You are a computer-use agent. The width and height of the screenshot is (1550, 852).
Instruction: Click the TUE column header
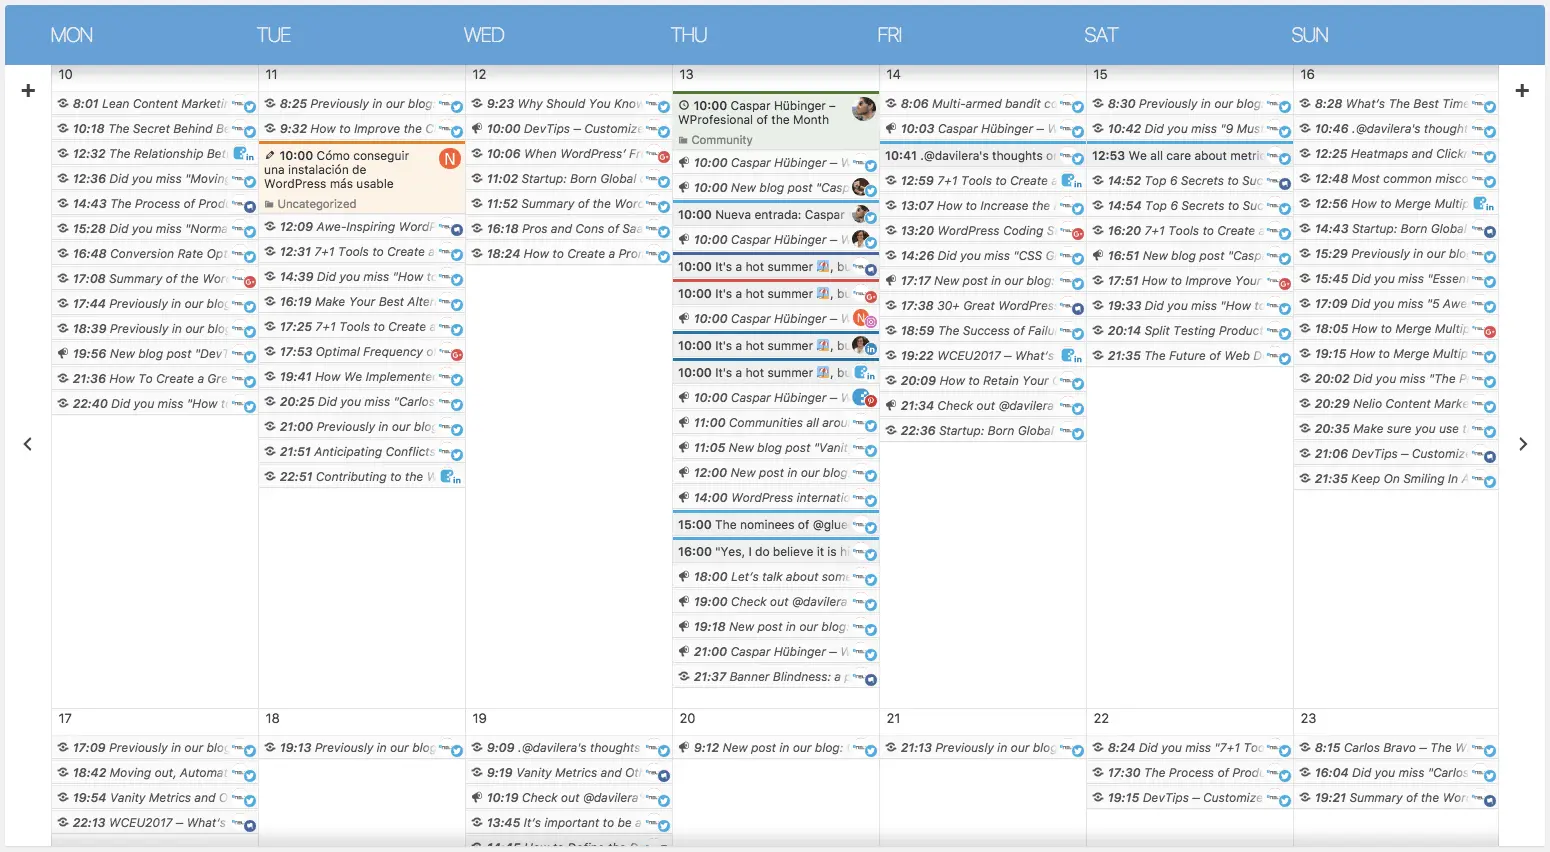pyautogui.click(x=274, y=36)
